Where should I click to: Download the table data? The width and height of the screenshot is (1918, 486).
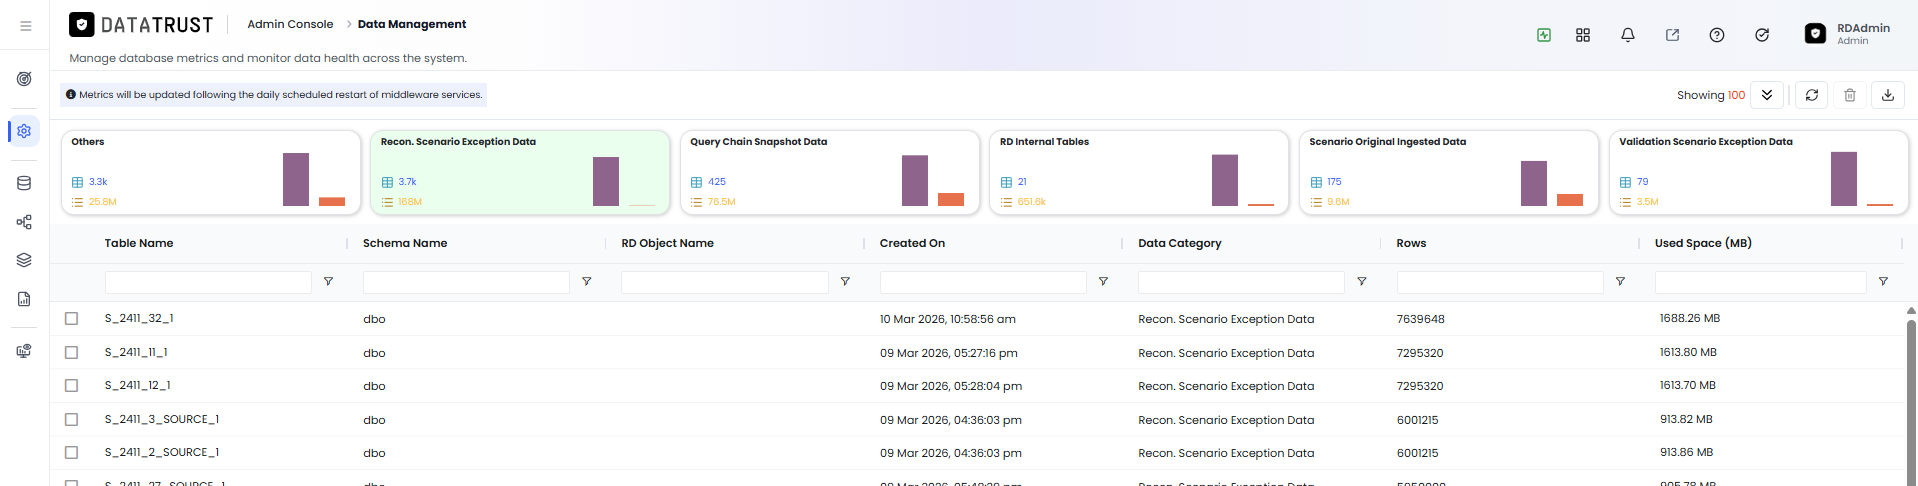click(1888, 95)
